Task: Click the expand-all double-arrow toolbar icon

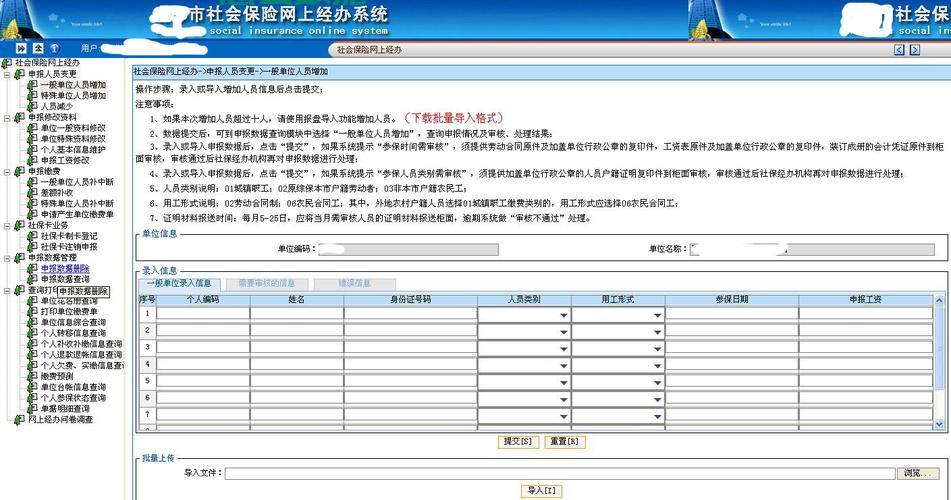Action: (21, 48)
